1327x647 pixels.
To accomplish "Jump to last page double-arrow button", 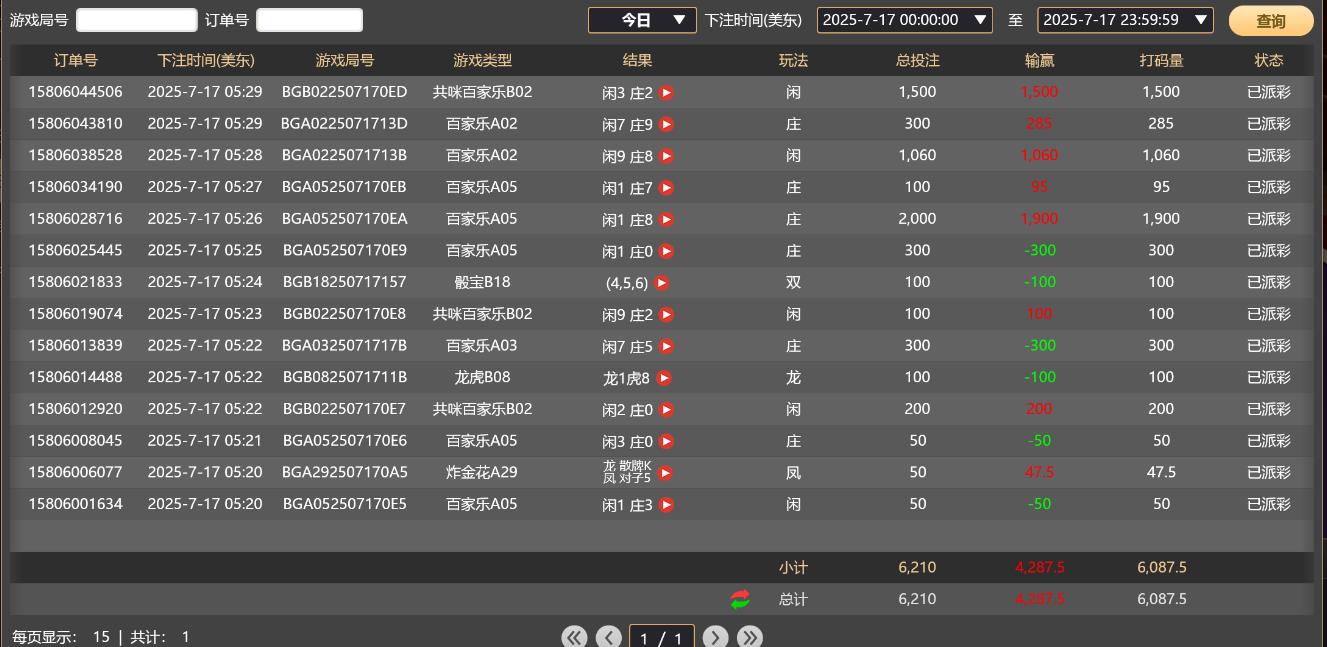I will coord(750,637).
